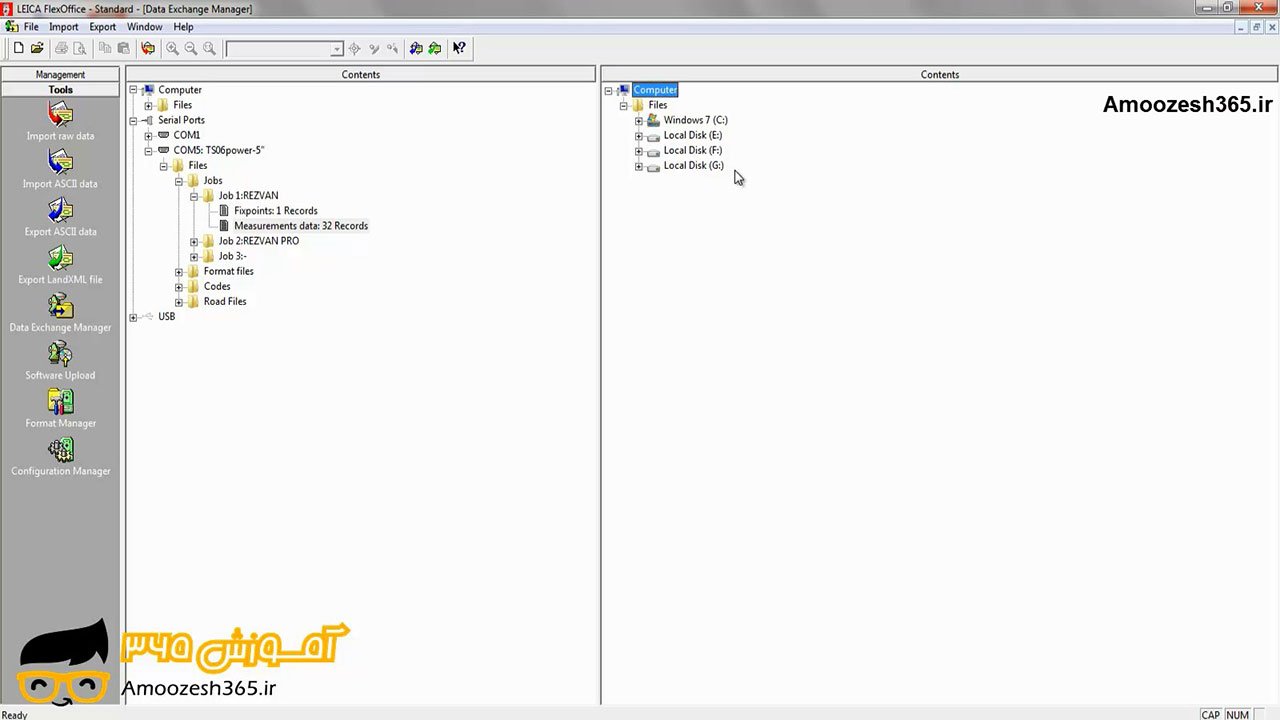
Task: Select the Road Files folder label
Action: tap(225, 302)
